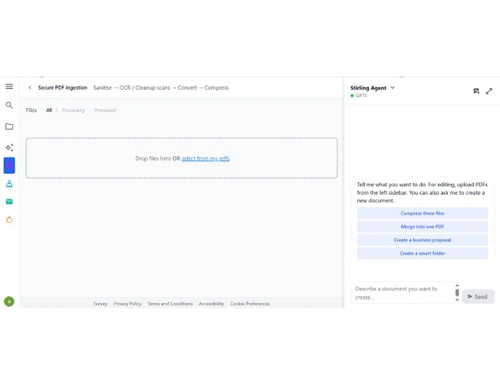
Task: Click the chat input scroll down arrow
Action: (x=457, y=300)
